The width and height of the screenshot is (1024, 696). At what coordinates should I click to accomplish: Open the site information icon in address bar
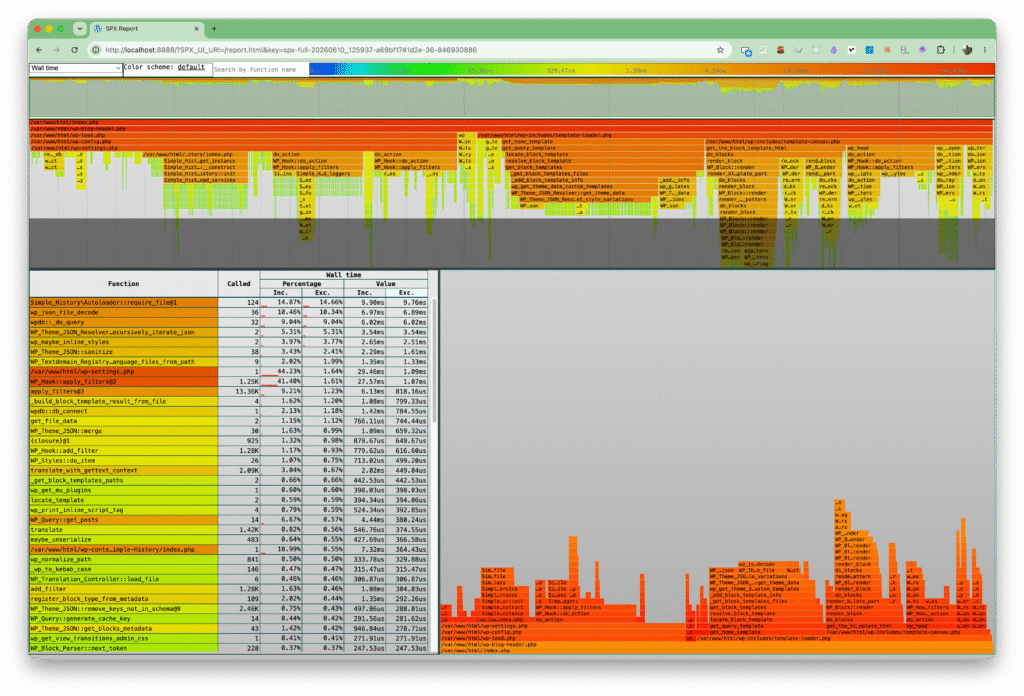(x=96, y=50)
